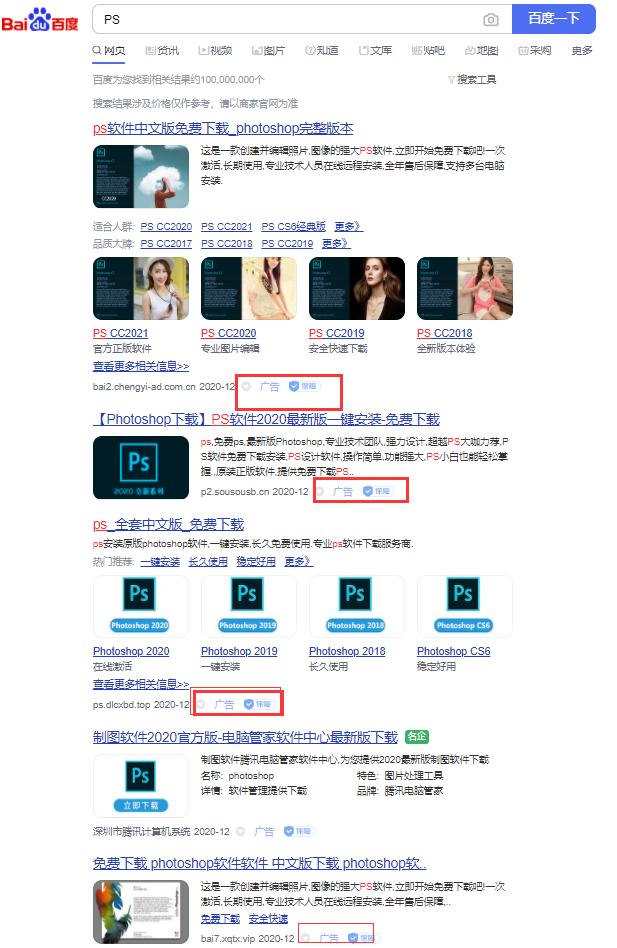Screen dimensions: 617x948
Task: Expand 更多 in the 品质大牌 row
Action: point(336,243)
